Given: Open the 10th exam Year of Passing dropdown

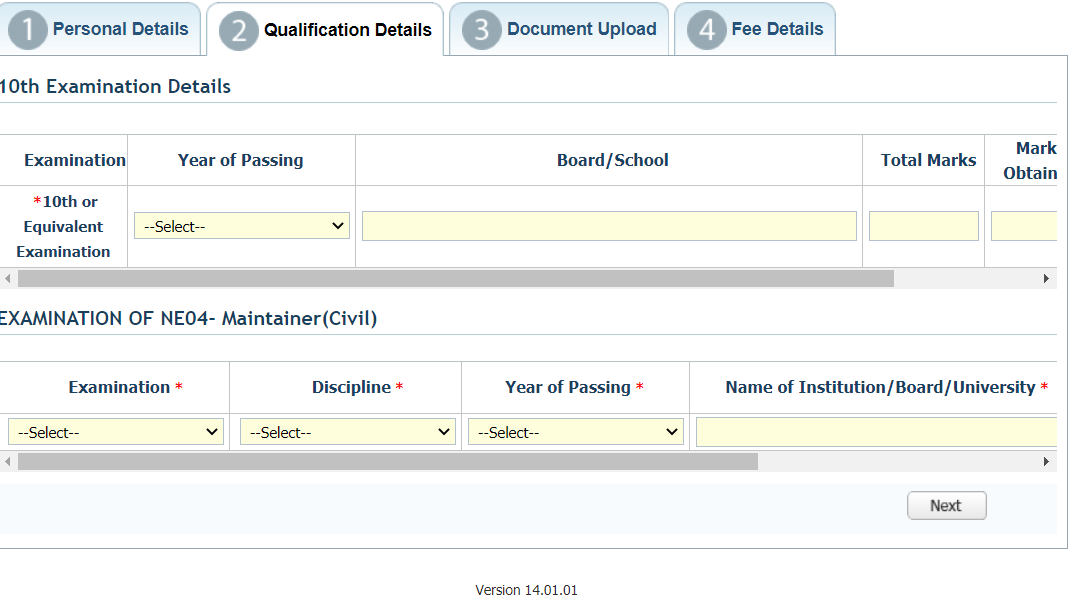Looking at the screenshot, I should pos(242,226).
